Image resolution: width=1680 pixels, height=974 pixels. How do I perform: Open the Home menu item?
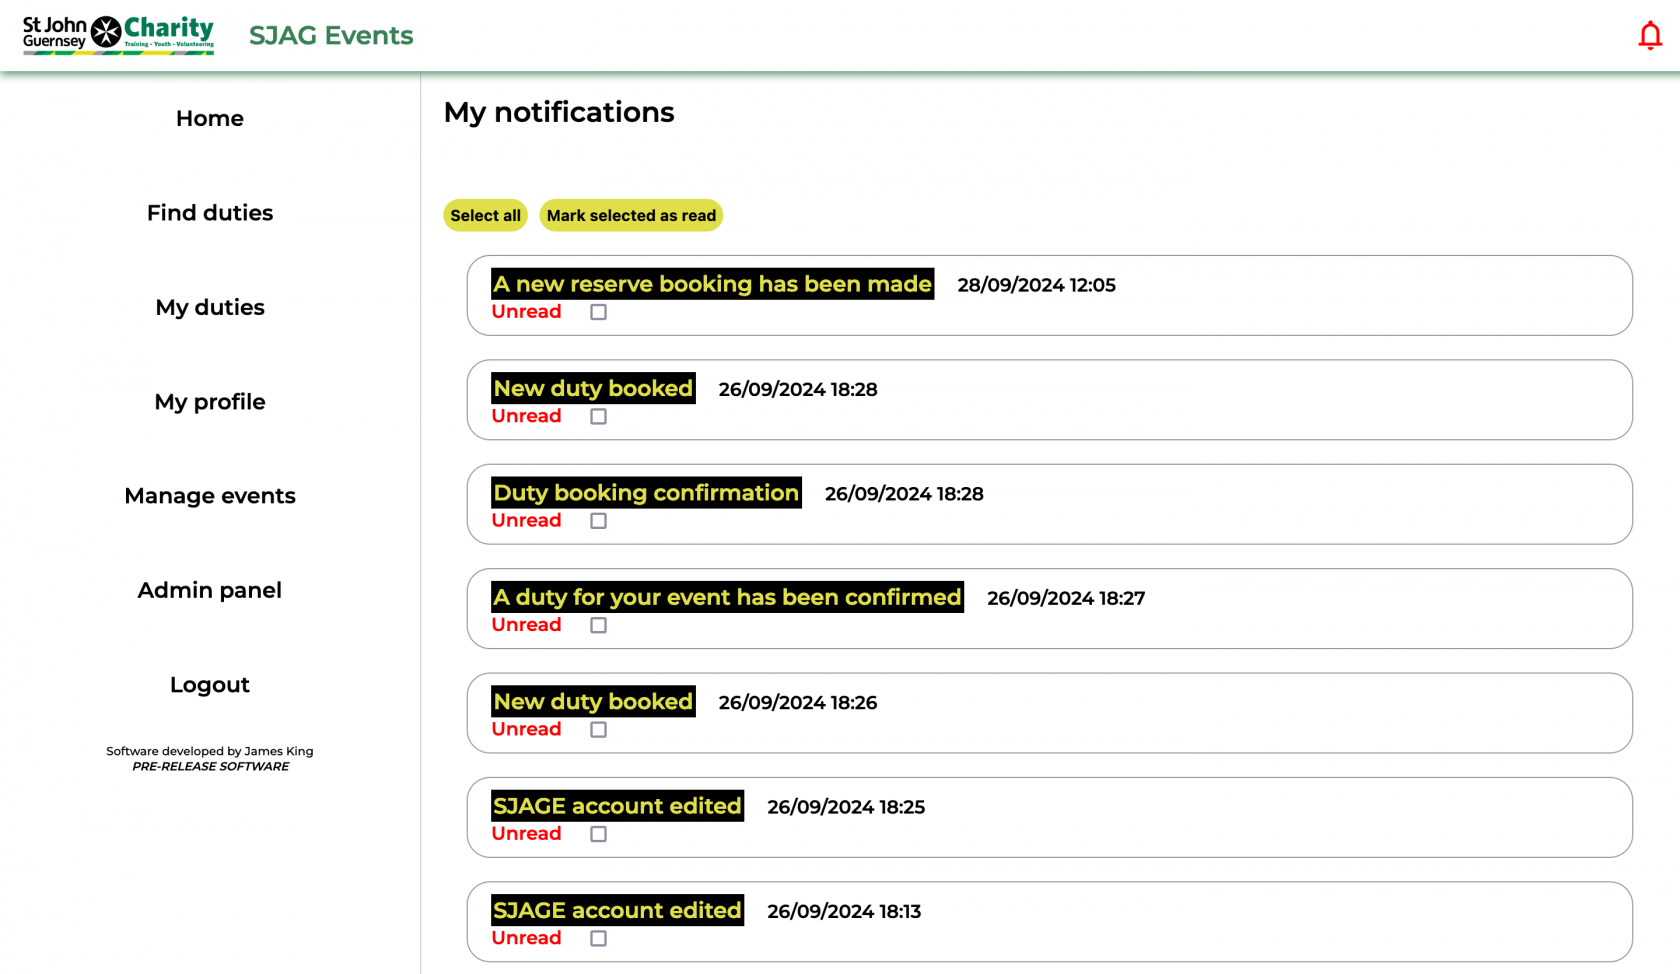(209, 118)
